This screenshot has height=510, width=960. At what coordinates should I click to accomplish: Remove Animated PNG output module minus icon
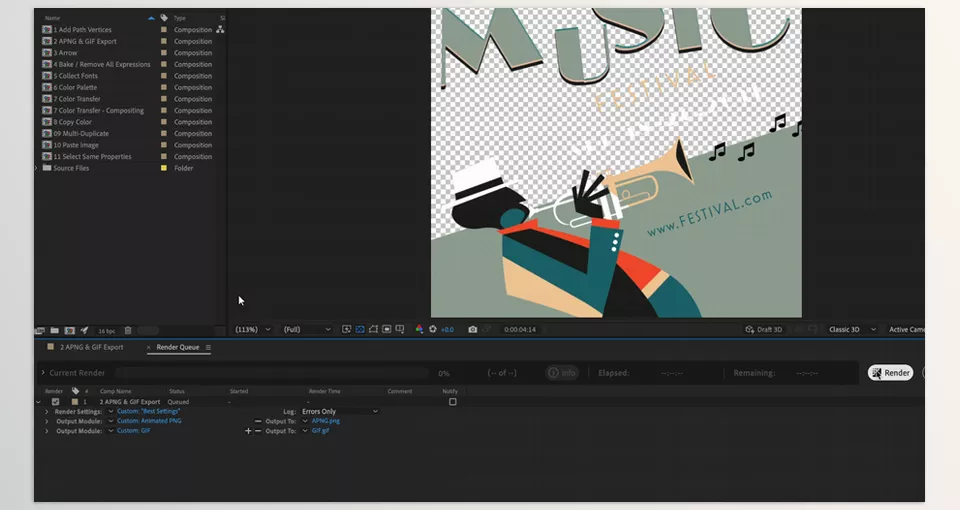[258, 421]
